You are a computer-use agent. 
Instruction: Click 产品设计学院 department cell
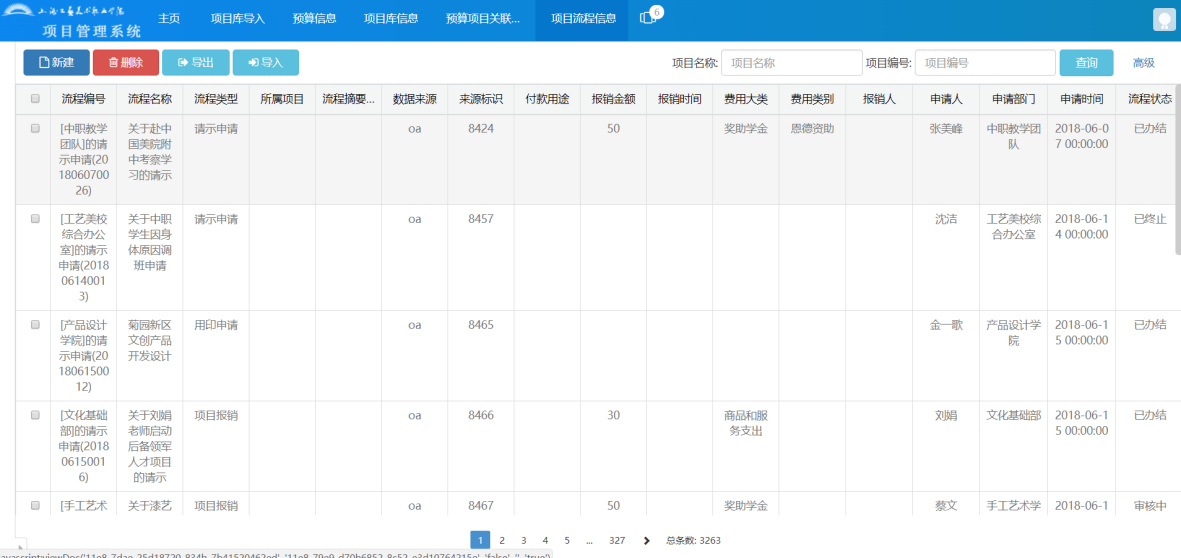[x=1014, y=332]
